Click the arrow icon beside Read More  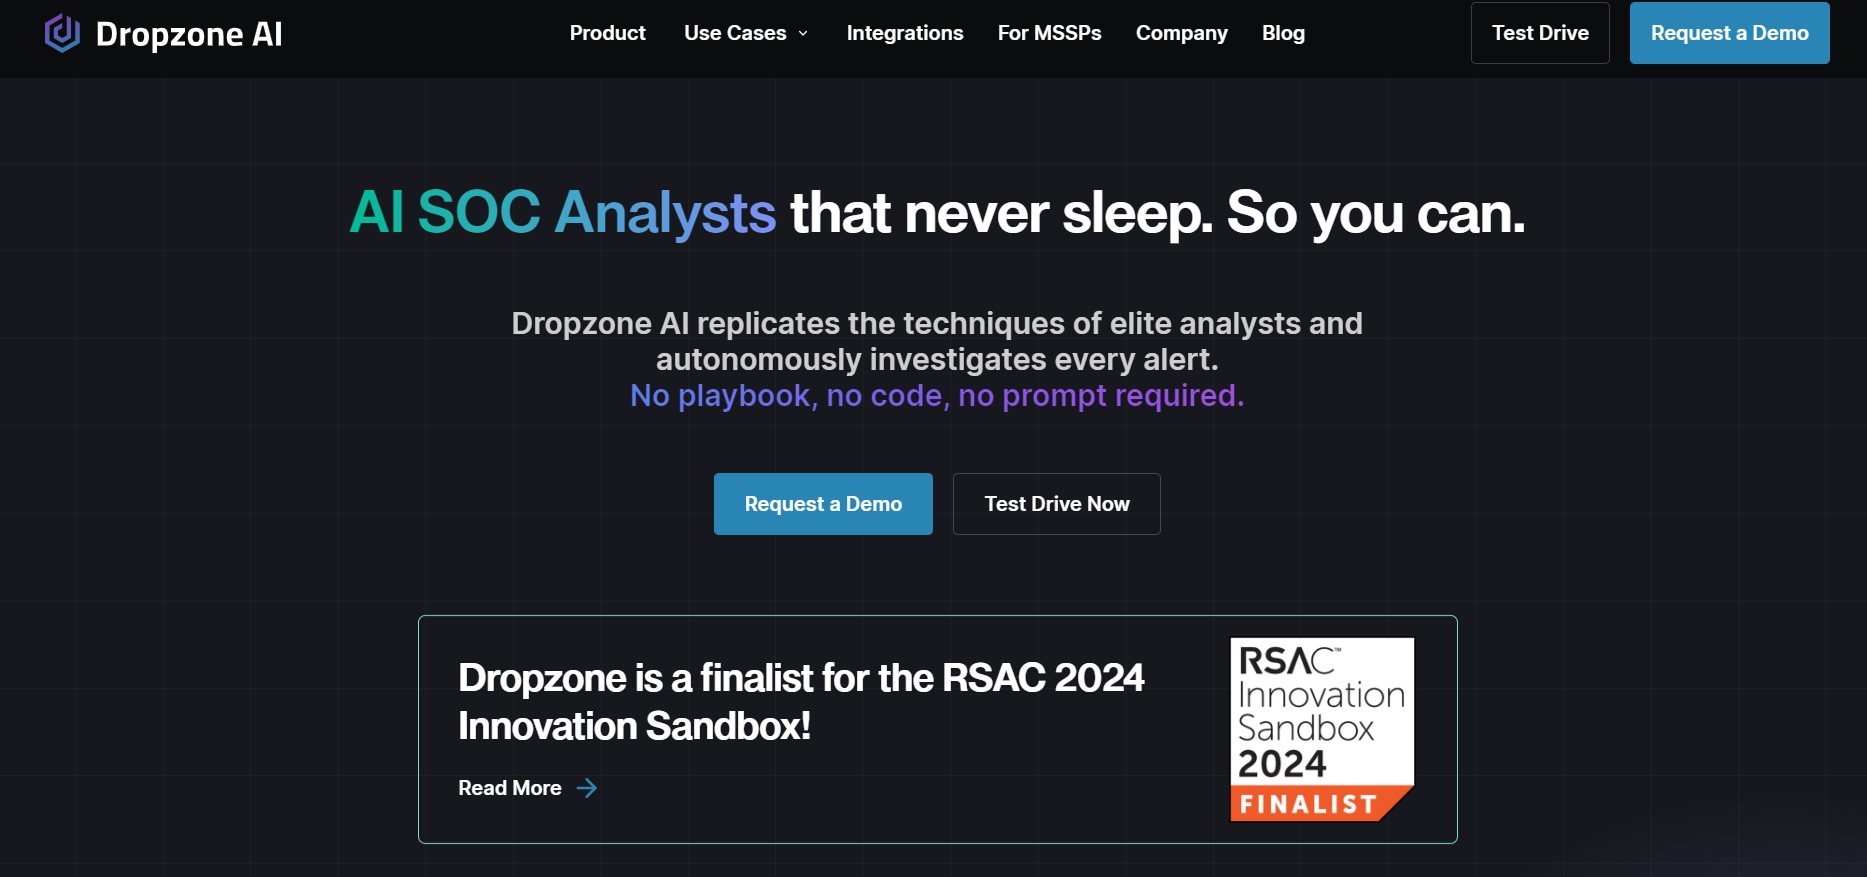point(587,788)
